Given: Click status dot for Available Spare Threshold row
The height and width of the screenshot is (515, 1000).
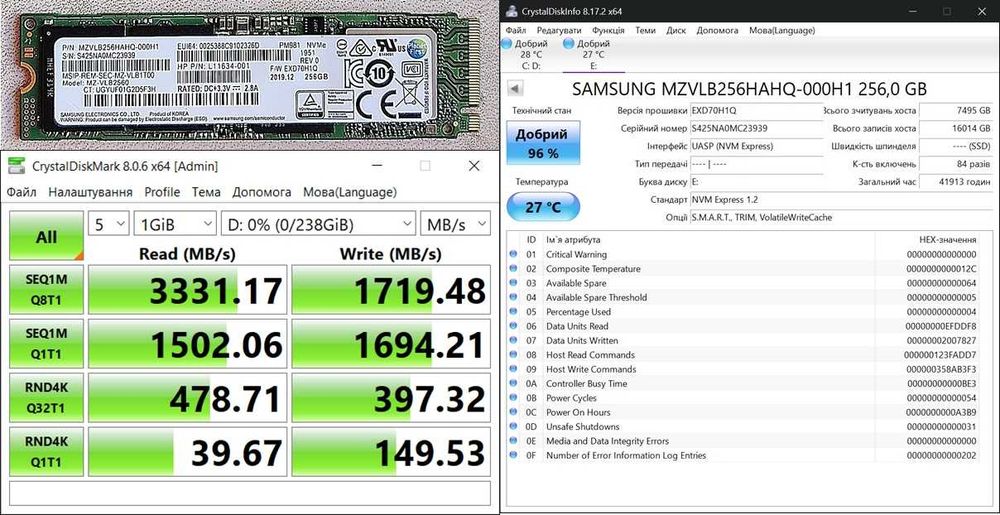Looking at the screenshot, I should [x=513, y=297].
